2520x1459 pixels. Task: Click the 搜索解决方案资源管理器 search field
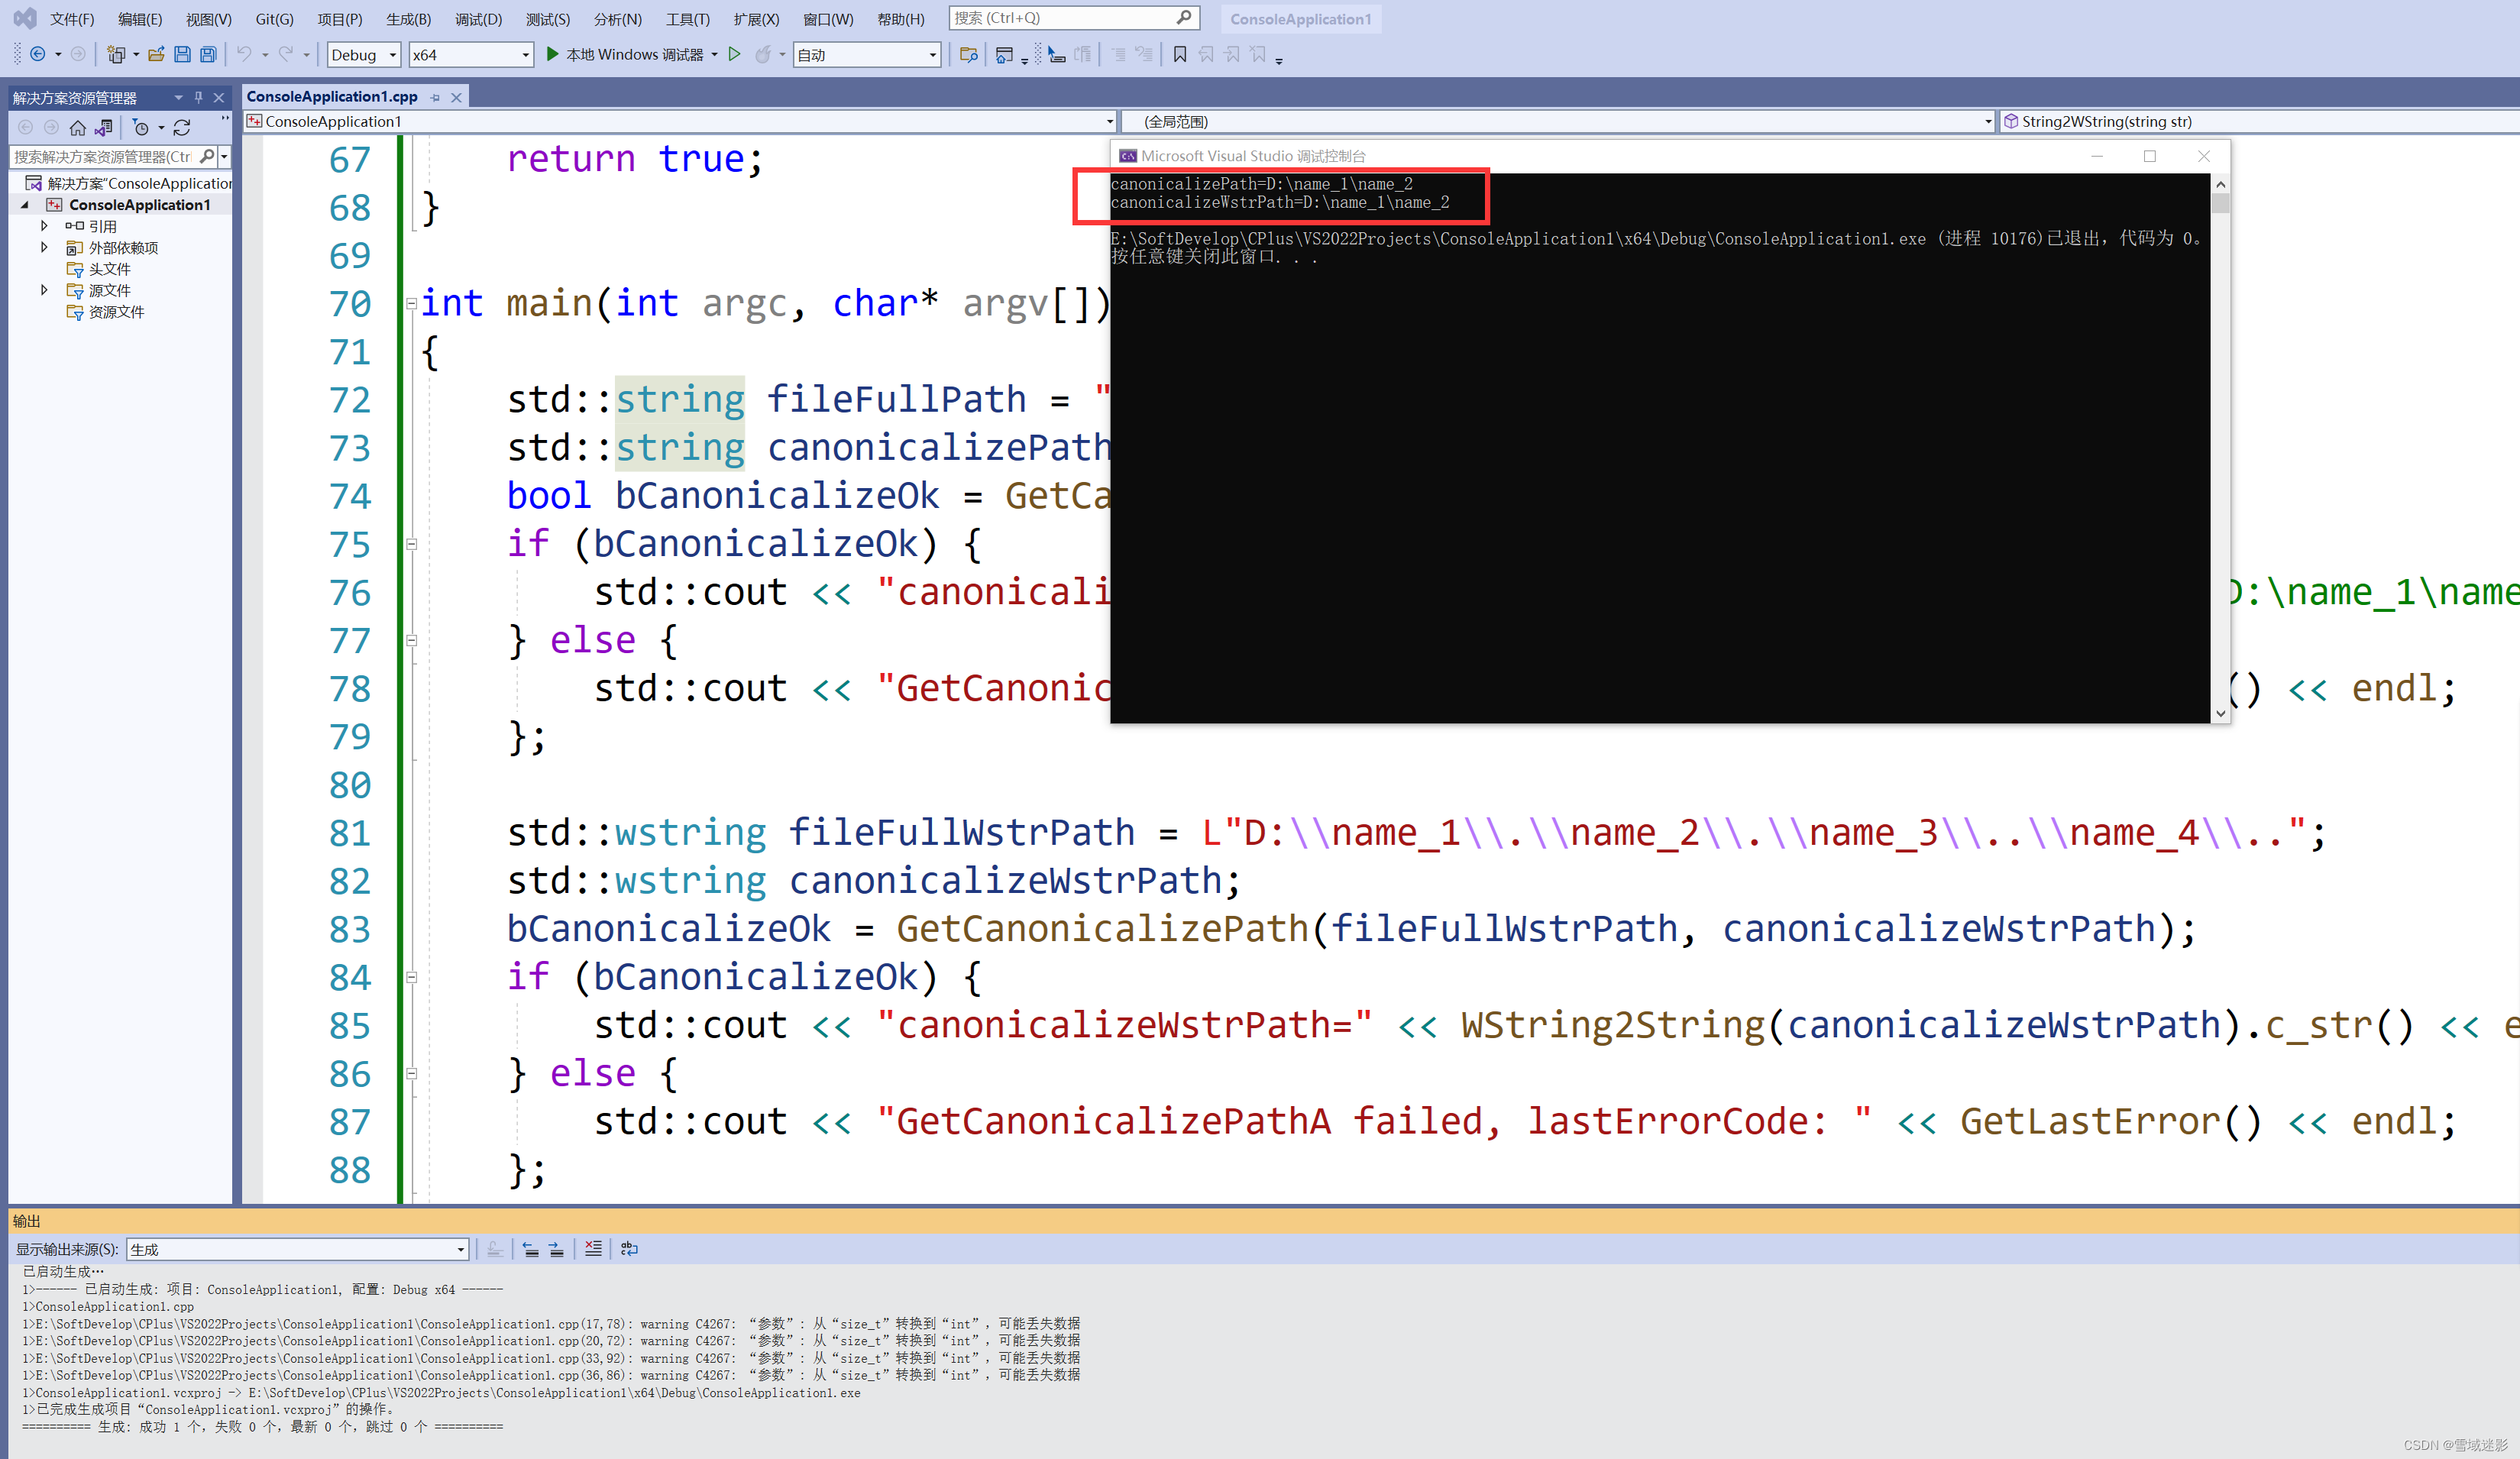101,157
